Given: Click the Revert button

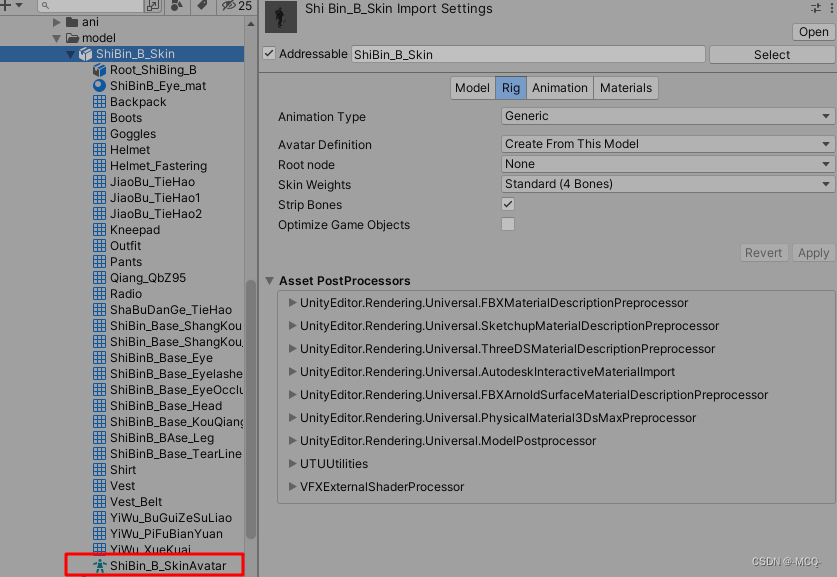Looking at the screenshot, I should 764,253.
